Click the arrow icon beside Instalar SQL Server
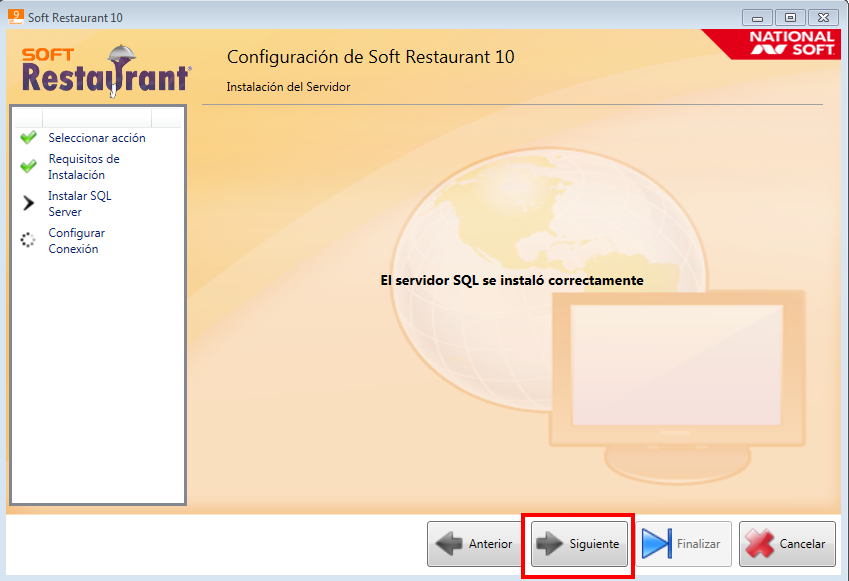The height and width of the screenshot is (581, 849). [x=28, y=203]
